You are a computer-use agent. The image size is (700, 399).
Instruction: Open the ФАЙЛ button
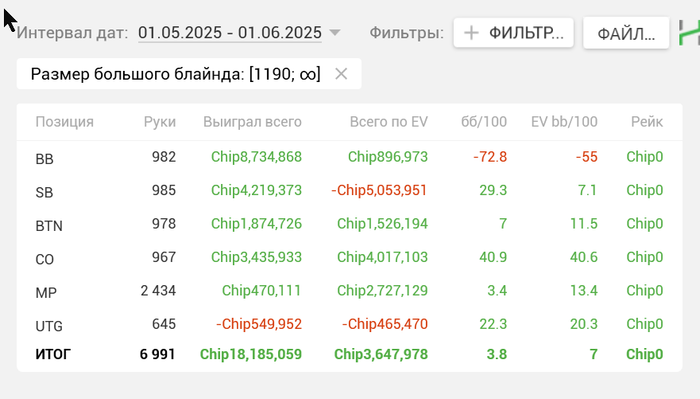pos(626,33)
